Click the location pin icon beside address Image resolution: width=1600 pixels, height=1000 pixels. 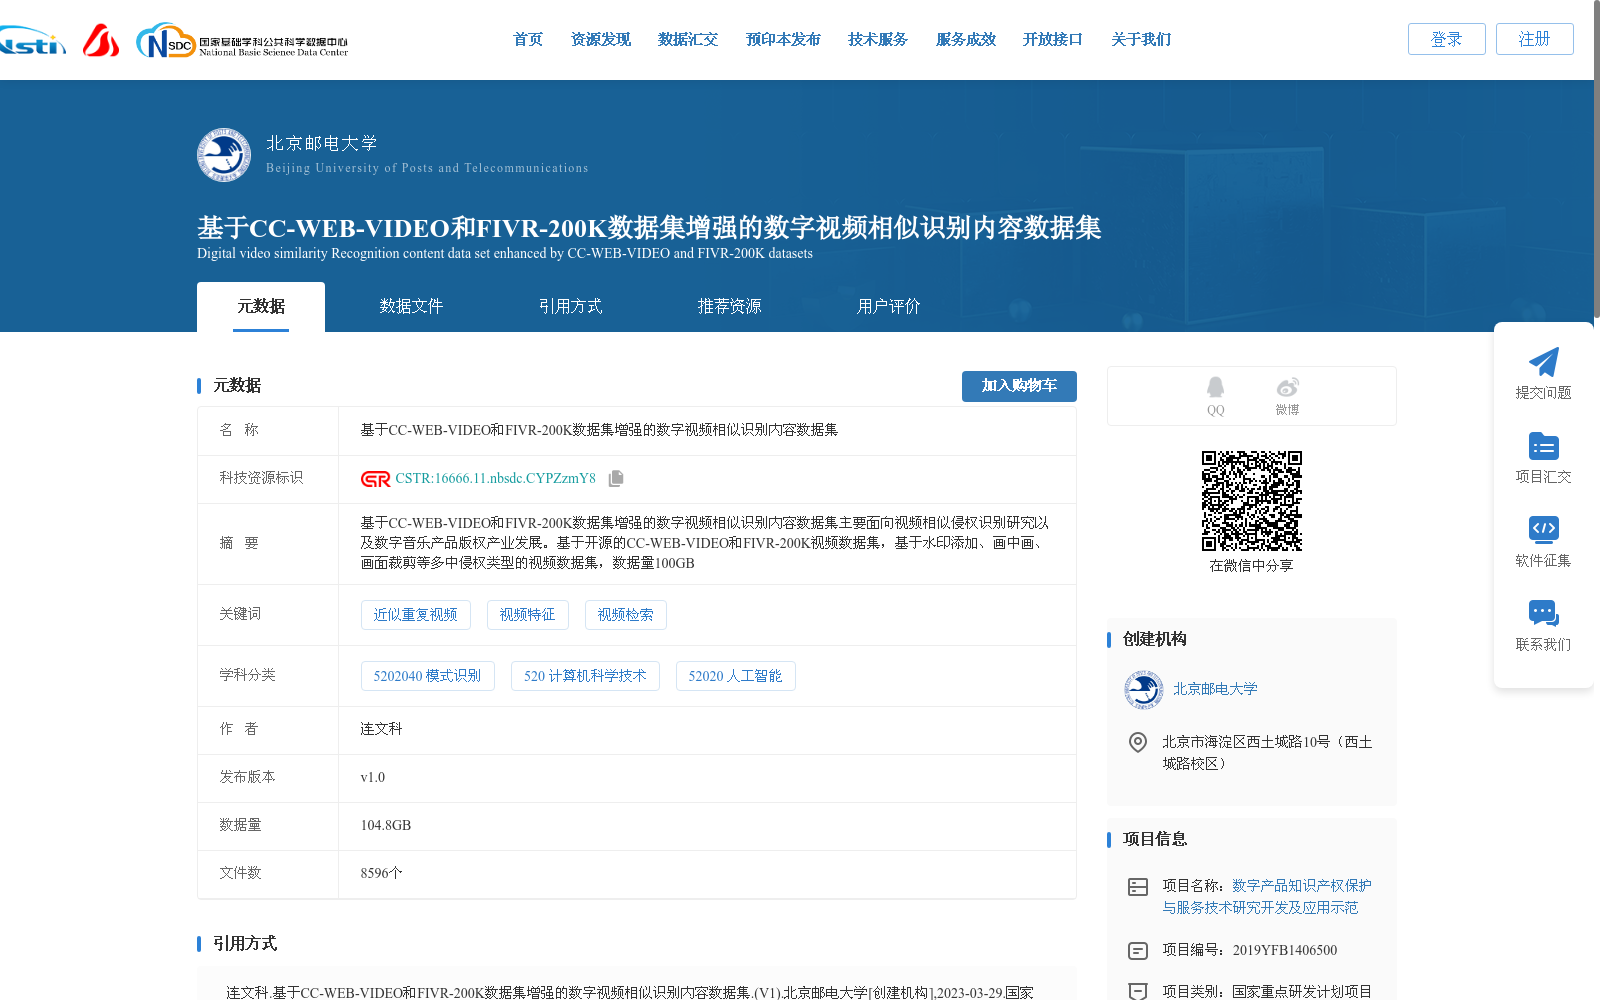pyautogui.click(x=1138, y=742)
